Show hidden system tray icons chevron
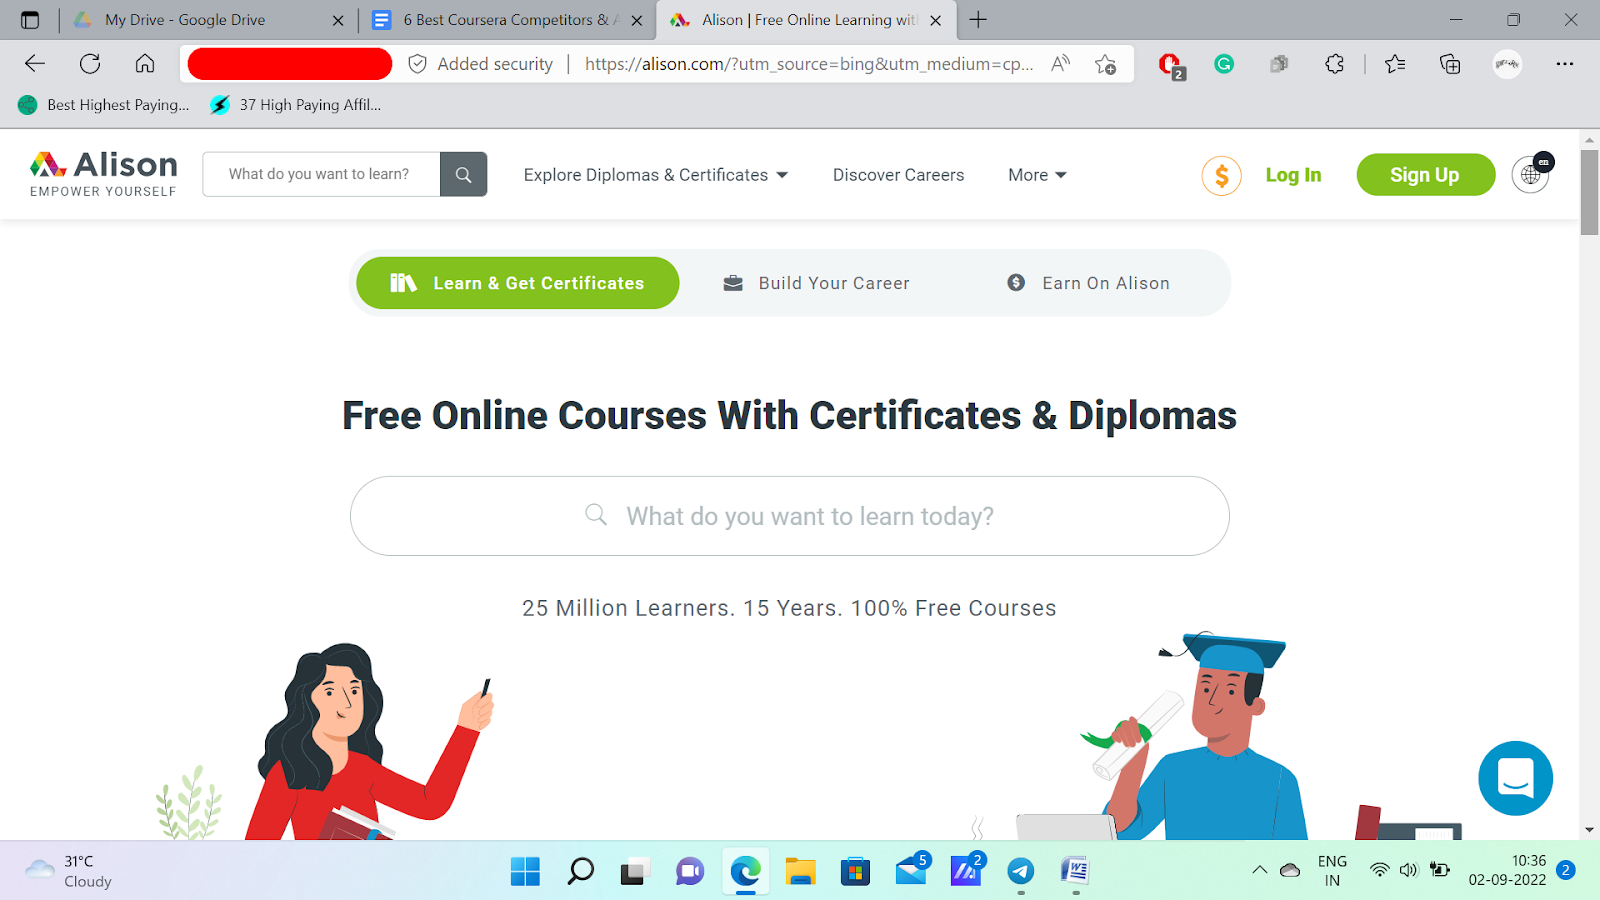 point(1259,870)
